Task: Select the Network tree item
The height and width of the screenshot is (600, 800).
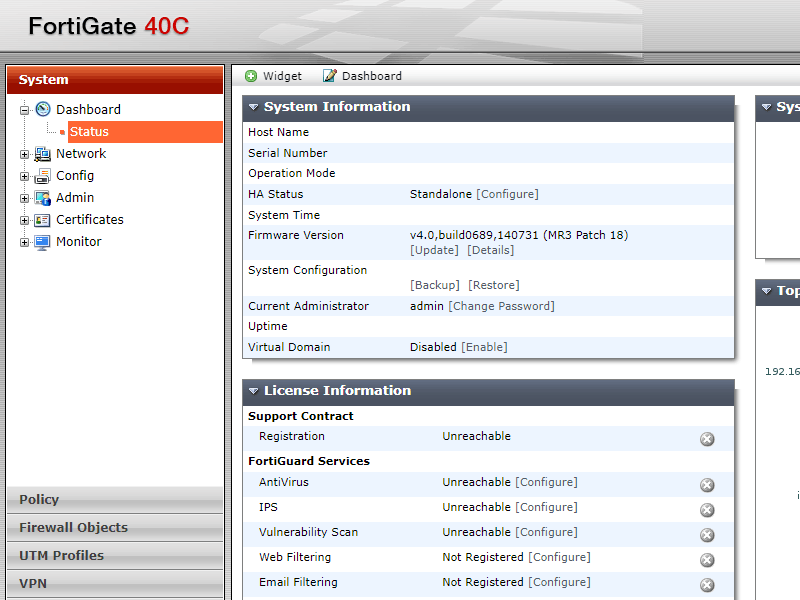Action: coord(81,154)
